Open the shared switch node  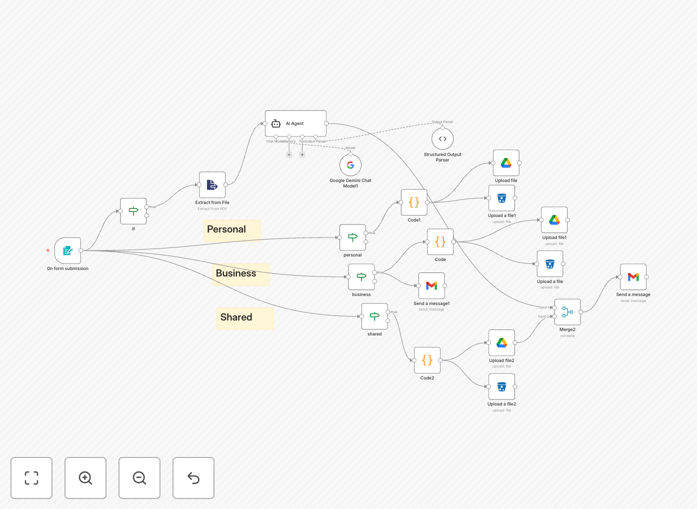(374, 316)
